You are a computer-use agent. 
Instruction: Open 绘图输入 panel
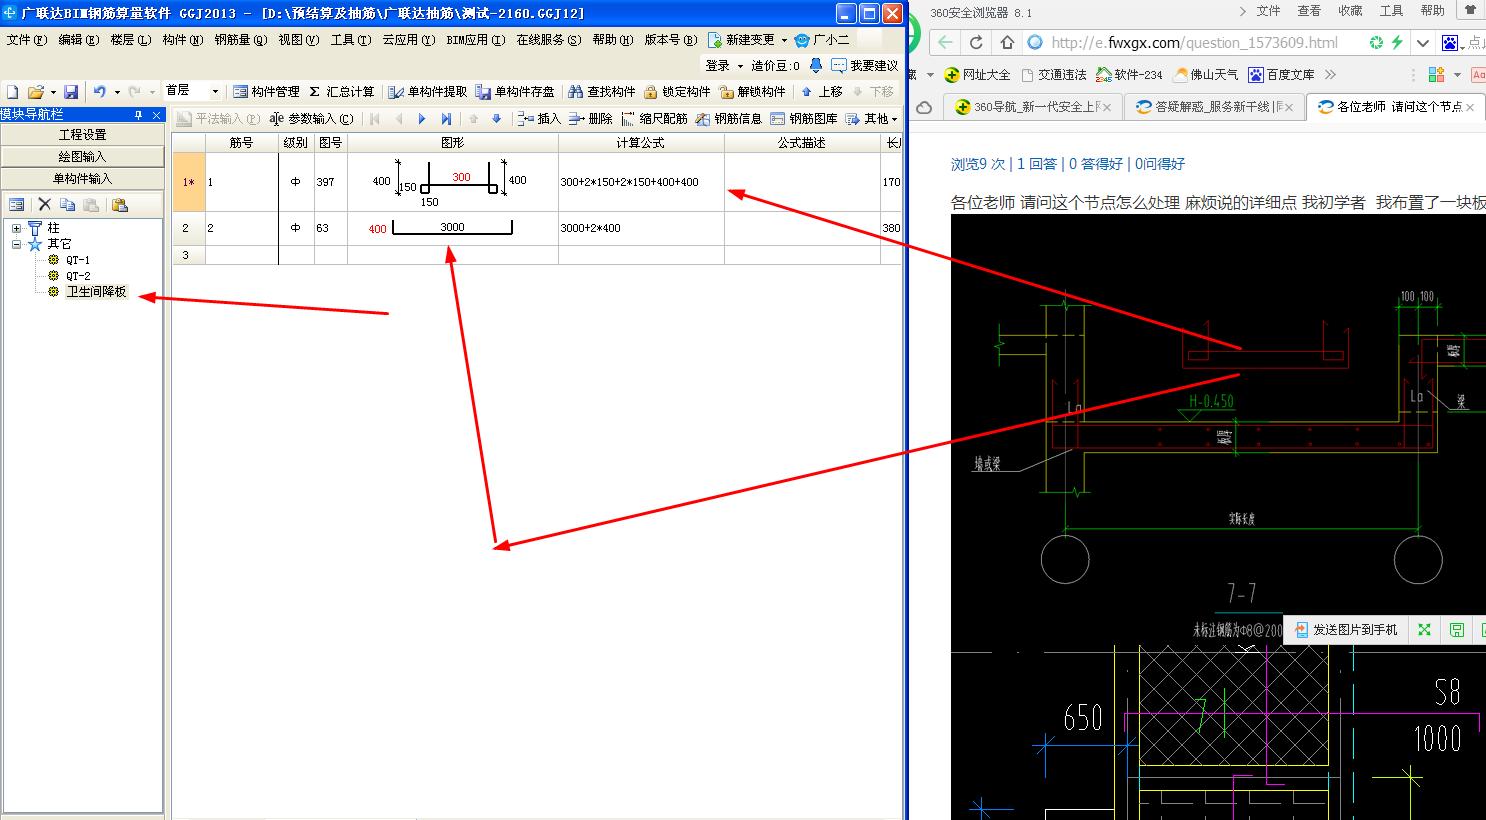(x=82, y=156)
